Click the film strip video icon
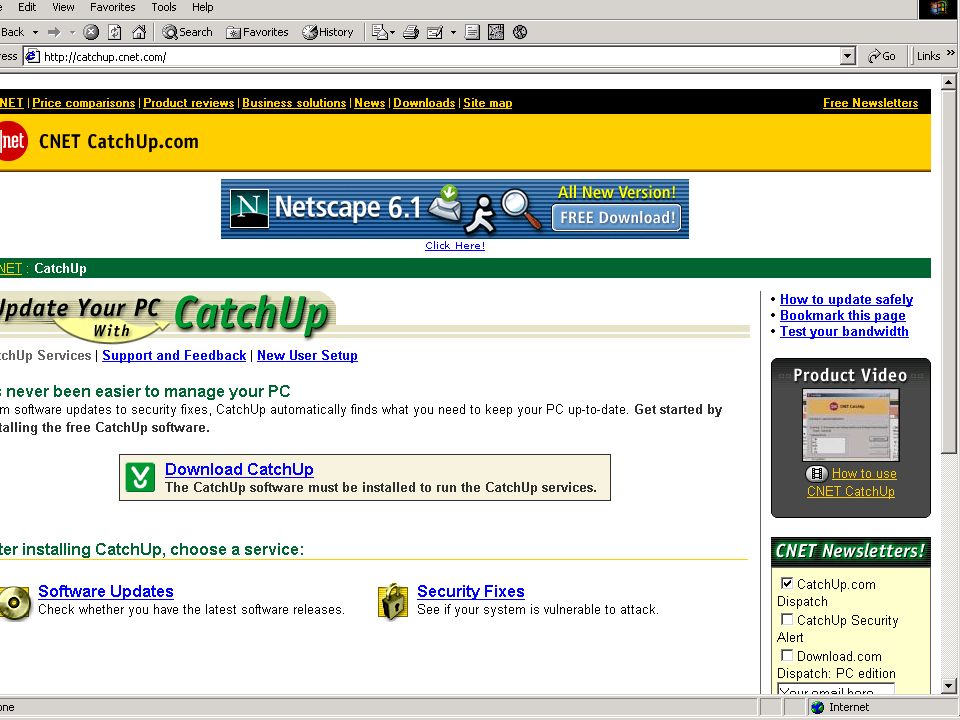Viewport: 960px width, 720px height. pos(817,474)
